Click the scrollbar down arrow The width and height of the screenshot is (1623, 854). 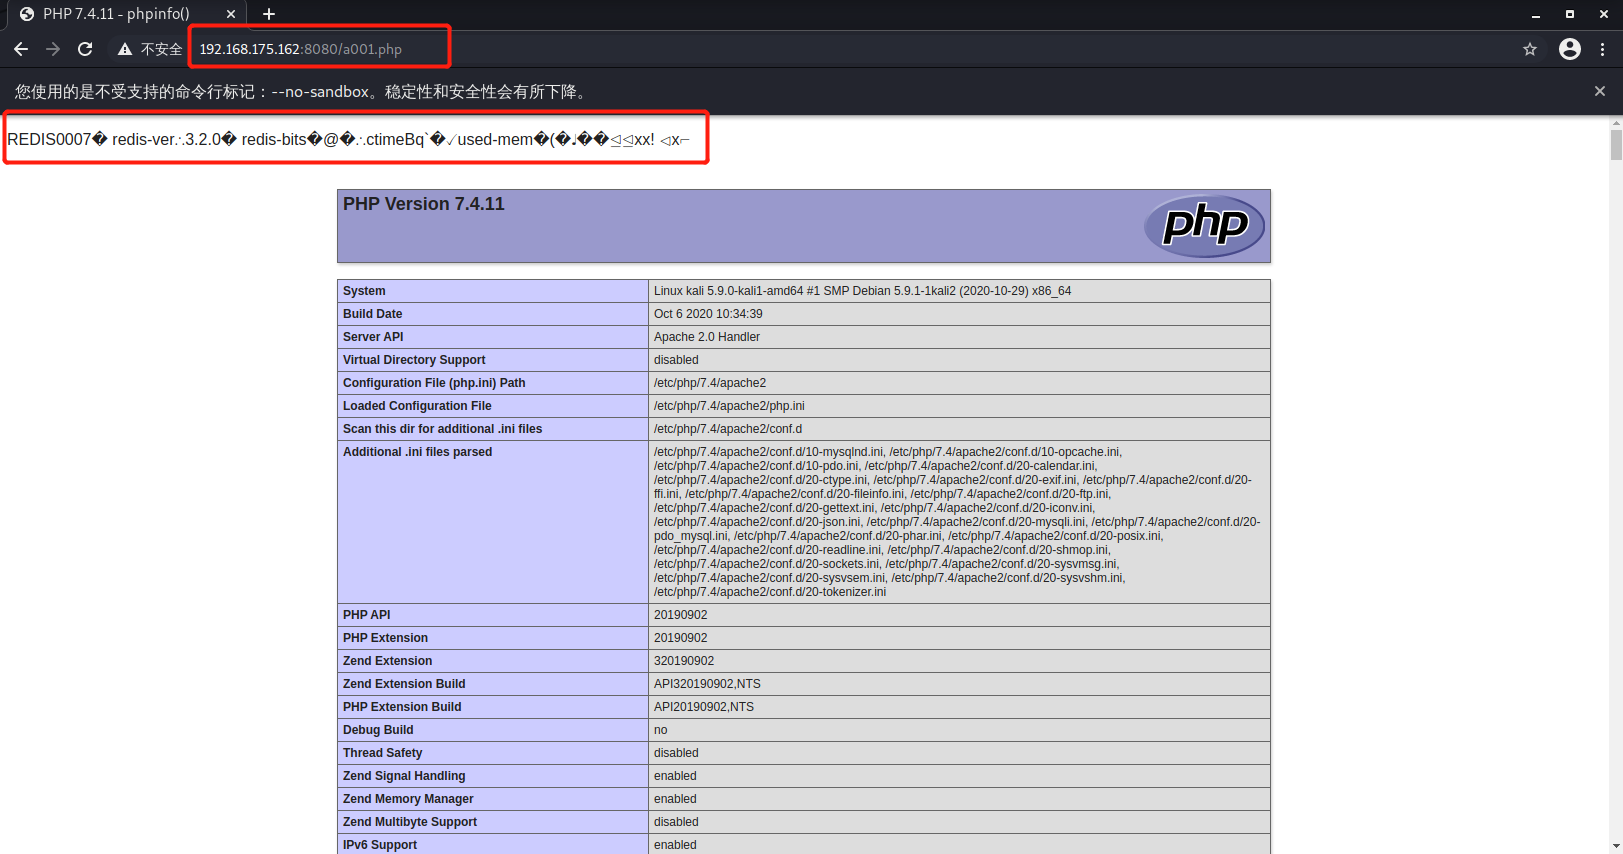(x=1616, y=846)
